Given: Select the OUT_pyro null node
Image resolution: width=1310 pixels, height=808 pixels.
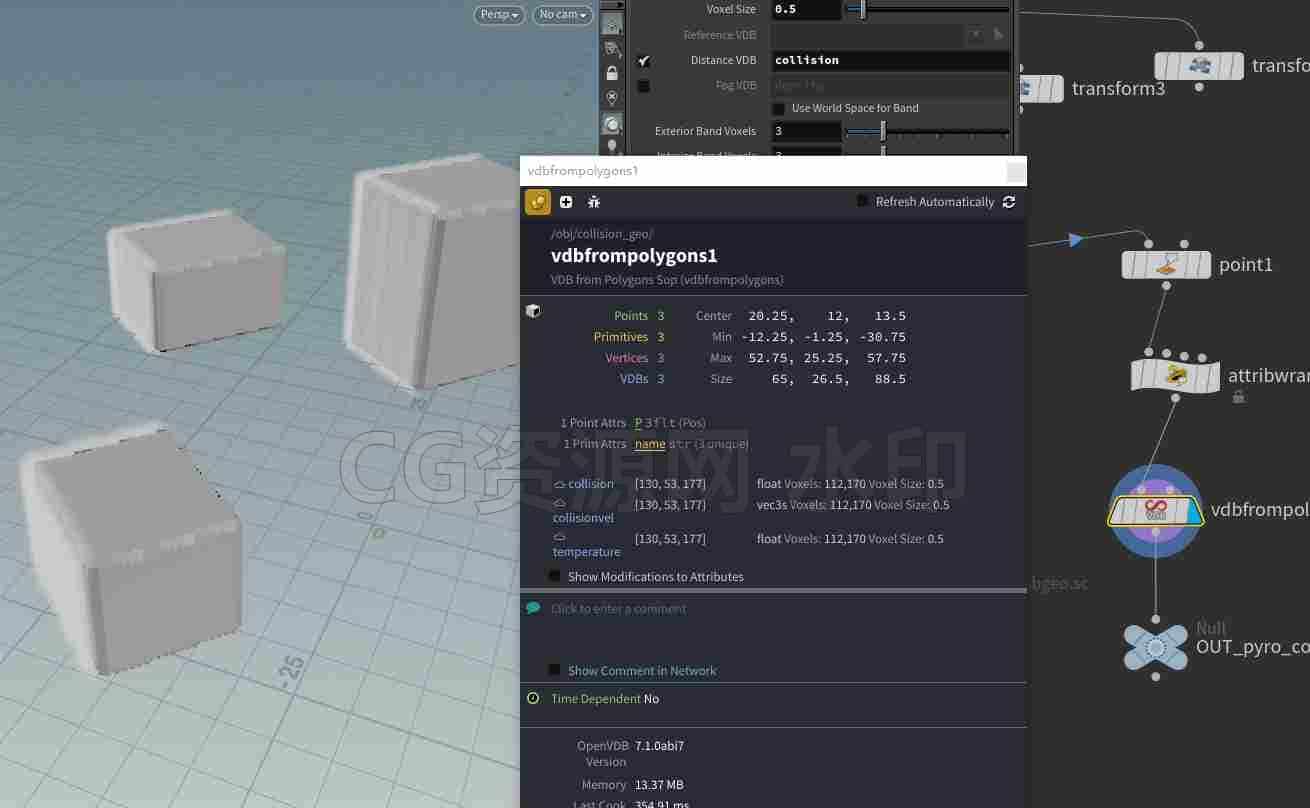Looking at the screenshot, I should point(1155,647).
